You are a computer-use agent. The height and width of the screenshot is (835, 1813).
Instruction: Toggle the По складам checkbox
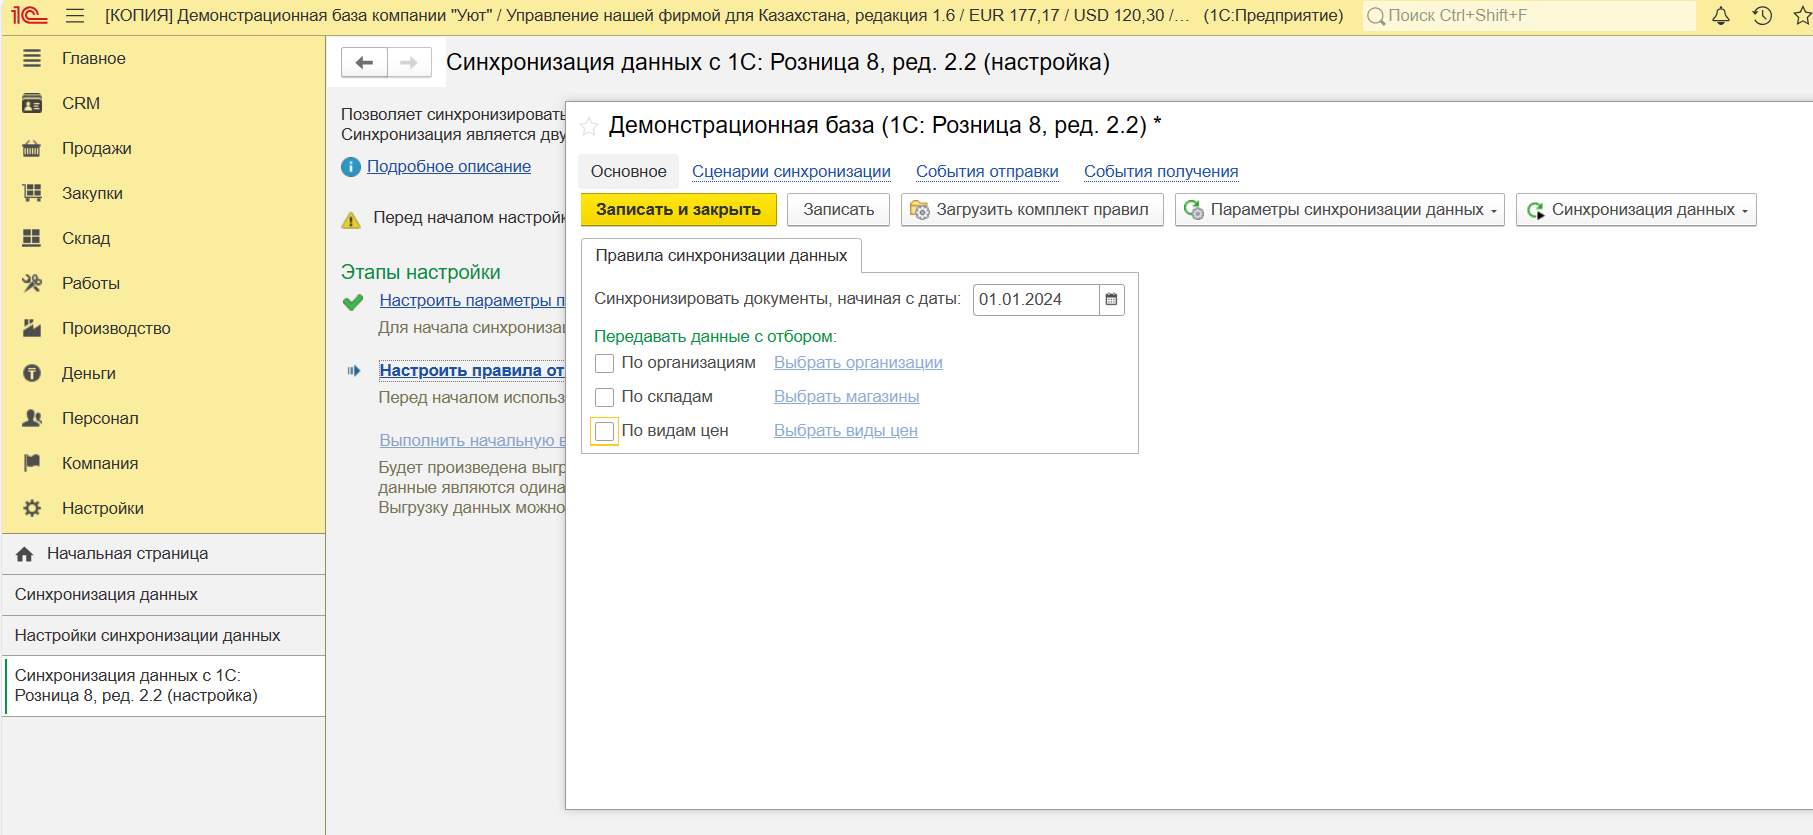pyautogui.click(x=604, y=397)
